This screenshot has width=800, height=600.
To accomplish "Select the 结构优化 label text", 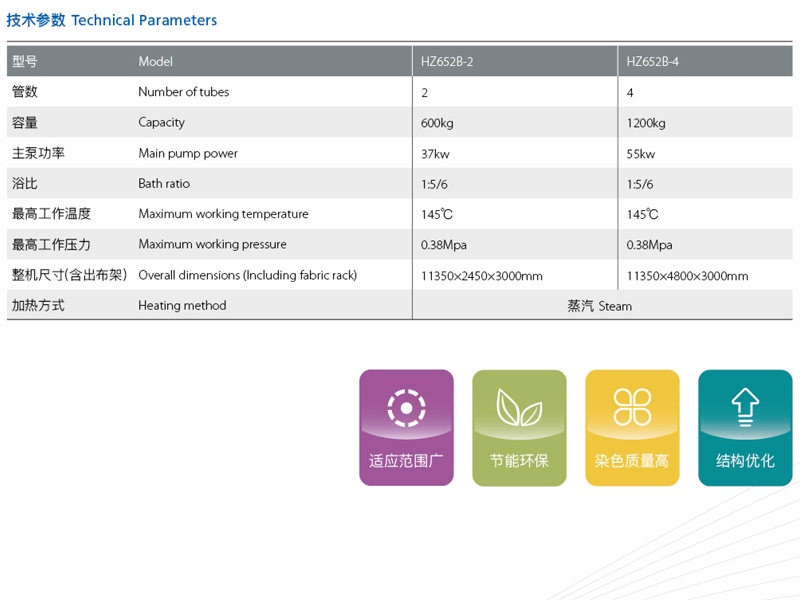I will pyautogui.click(x=745, y=461).
